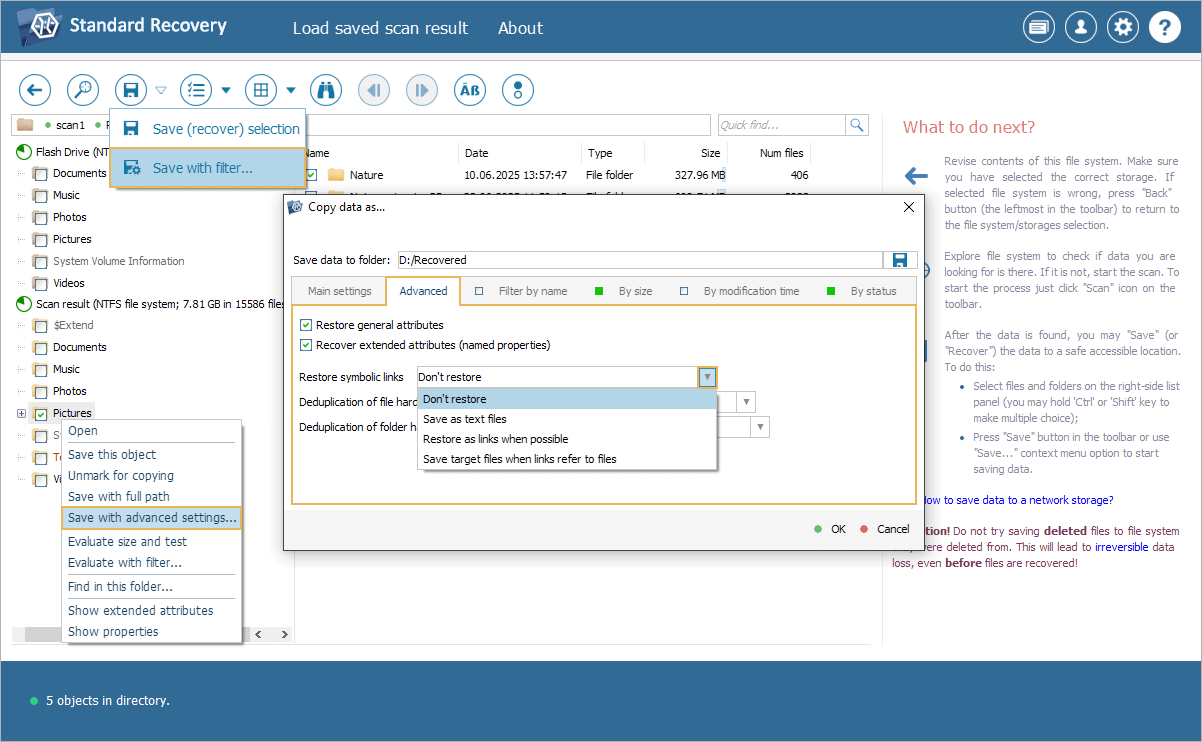Open the settings gear icon in header
Viewport: 1202px width, 742px height.
1123,28
